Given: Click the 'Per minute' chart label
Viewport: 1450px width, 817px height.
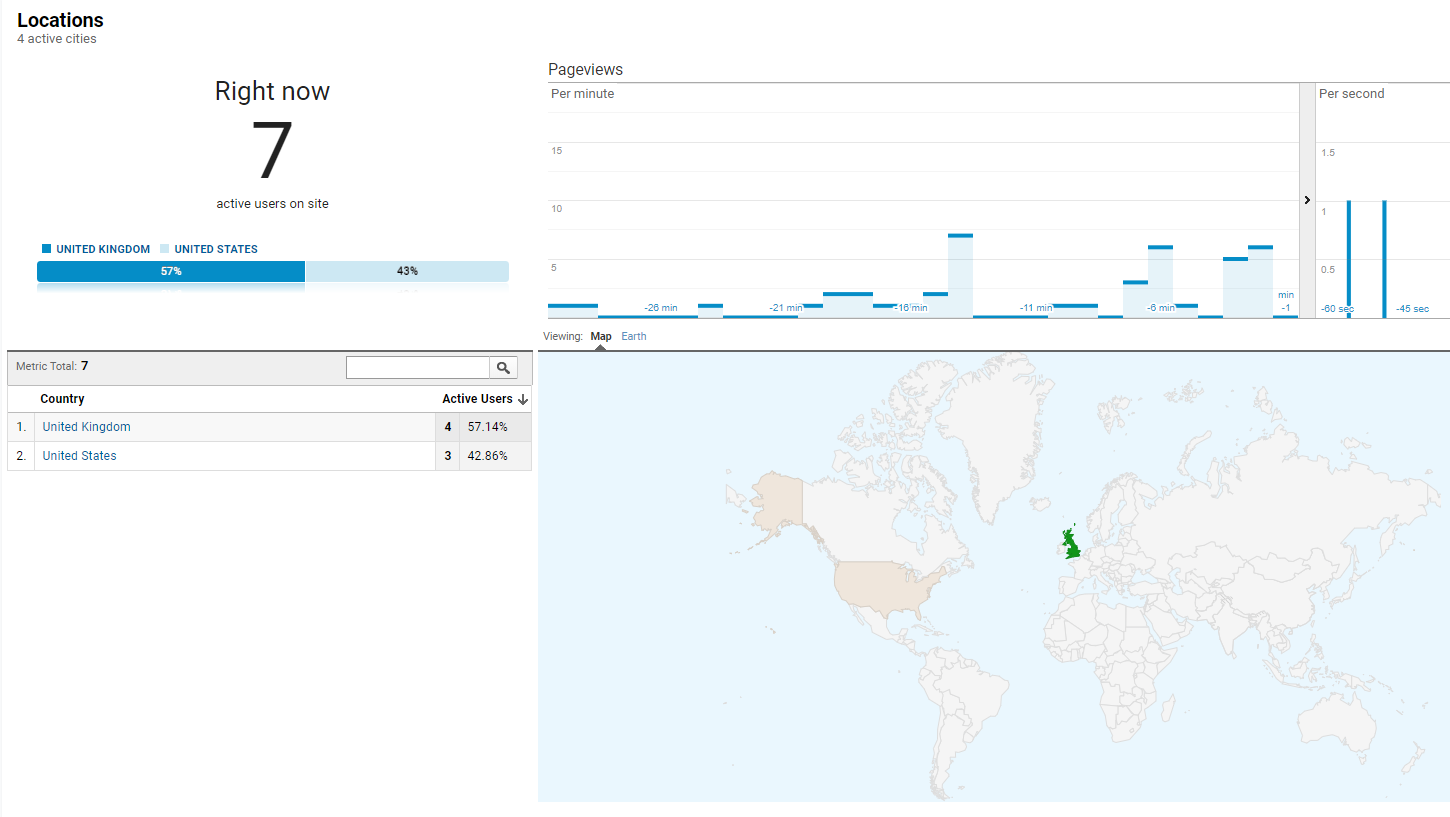Looking at the screenshot, I should click(x=582, y=94).
